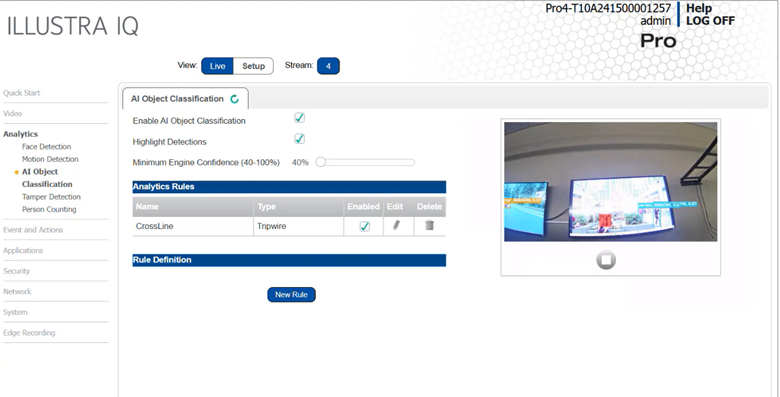Viewport: 780px width, 397px height.
Task: Open the Person Counting page
Action: [x=49, y=209]
